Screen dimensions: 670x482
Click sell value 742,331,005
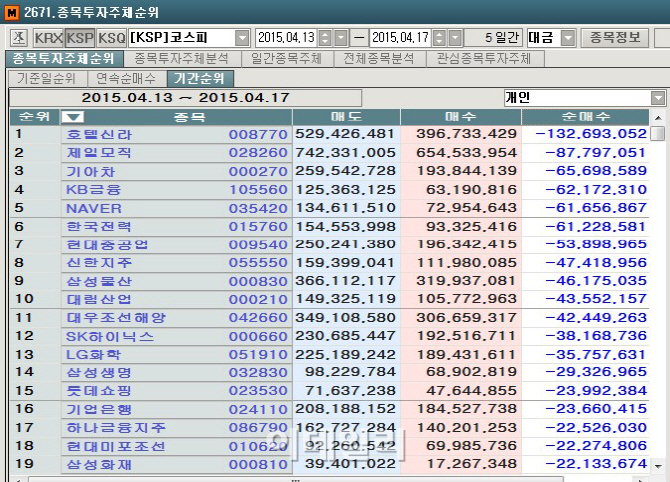click(346, 153)
